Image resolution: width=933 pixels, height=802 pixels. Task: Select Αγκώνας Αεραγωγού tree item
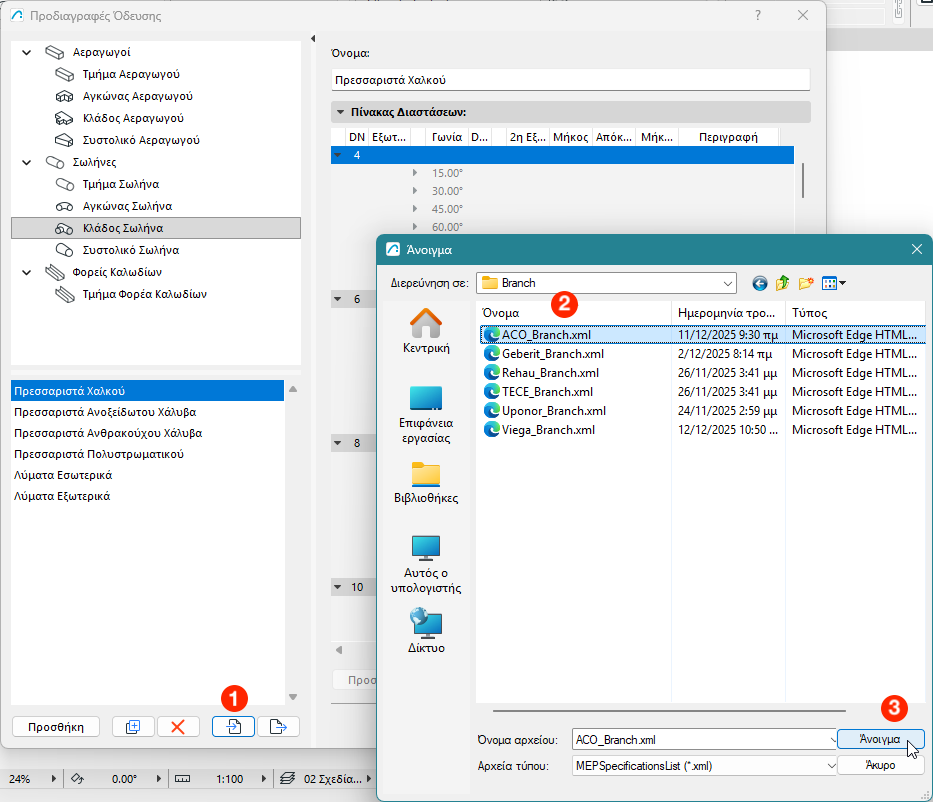coord(137,96)
